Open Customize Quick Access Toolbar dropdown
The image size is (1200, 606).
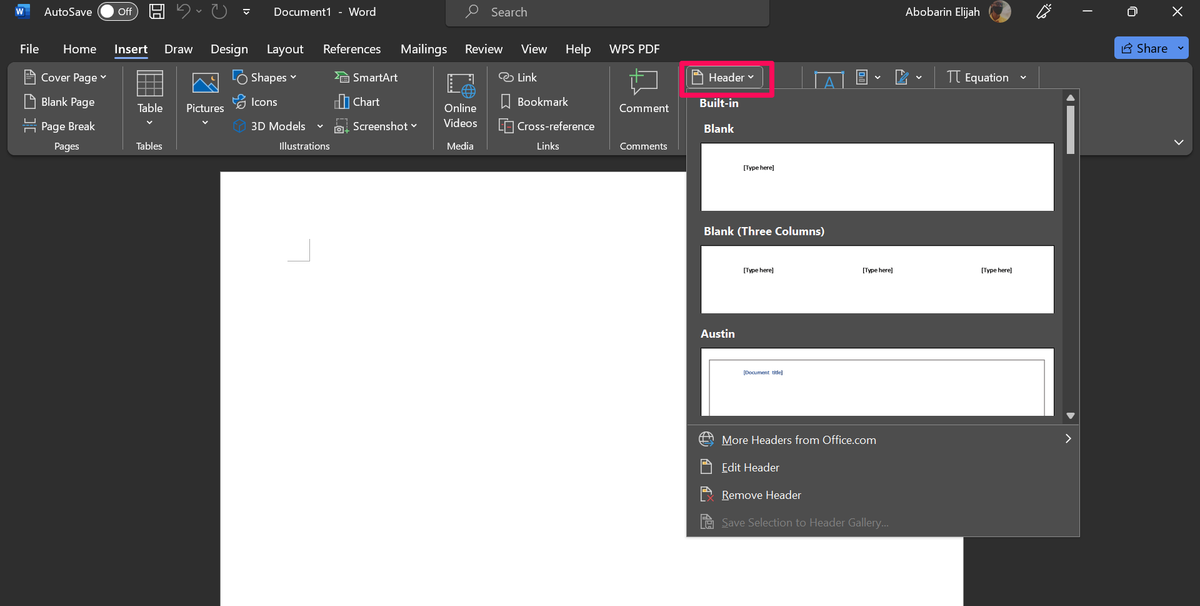click(x=246, y=13)
